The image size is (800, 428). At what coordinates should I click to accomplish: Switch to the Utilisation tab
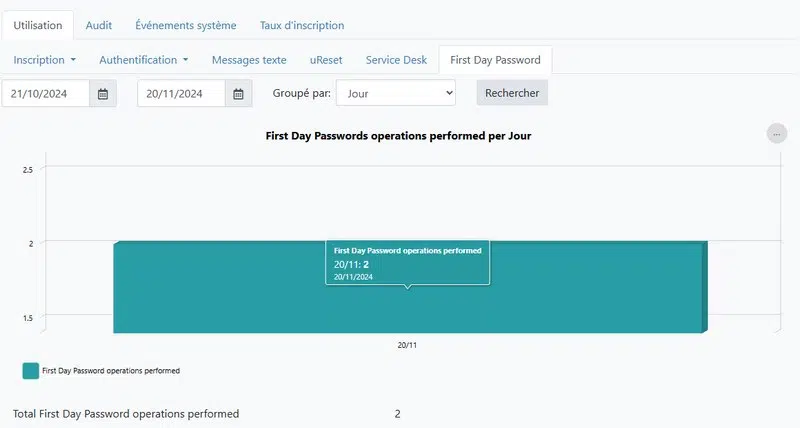click(38, 26)
